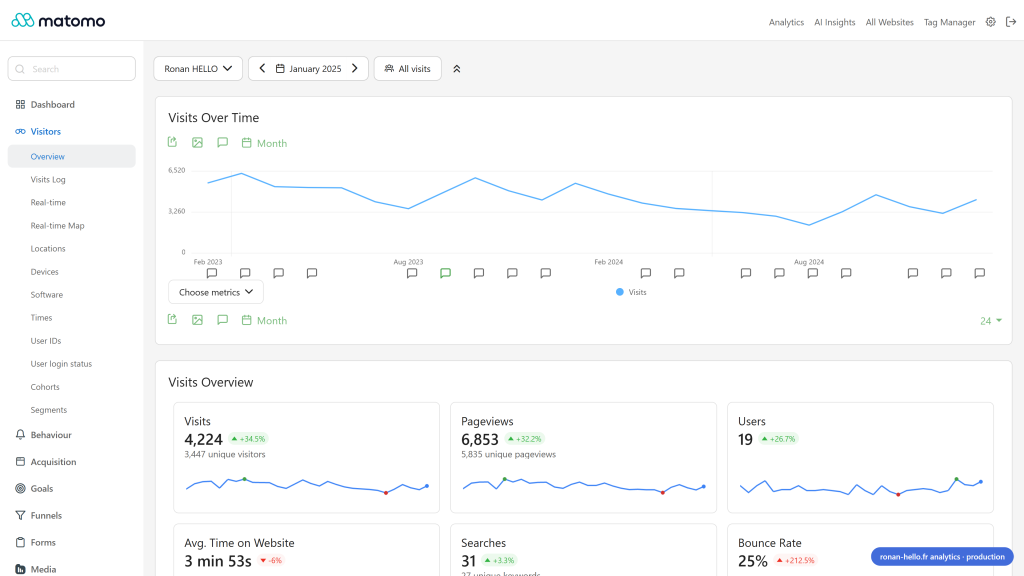Go to the month before January 2025
This screenshot has height=576, width=1024.
(263, 69)
